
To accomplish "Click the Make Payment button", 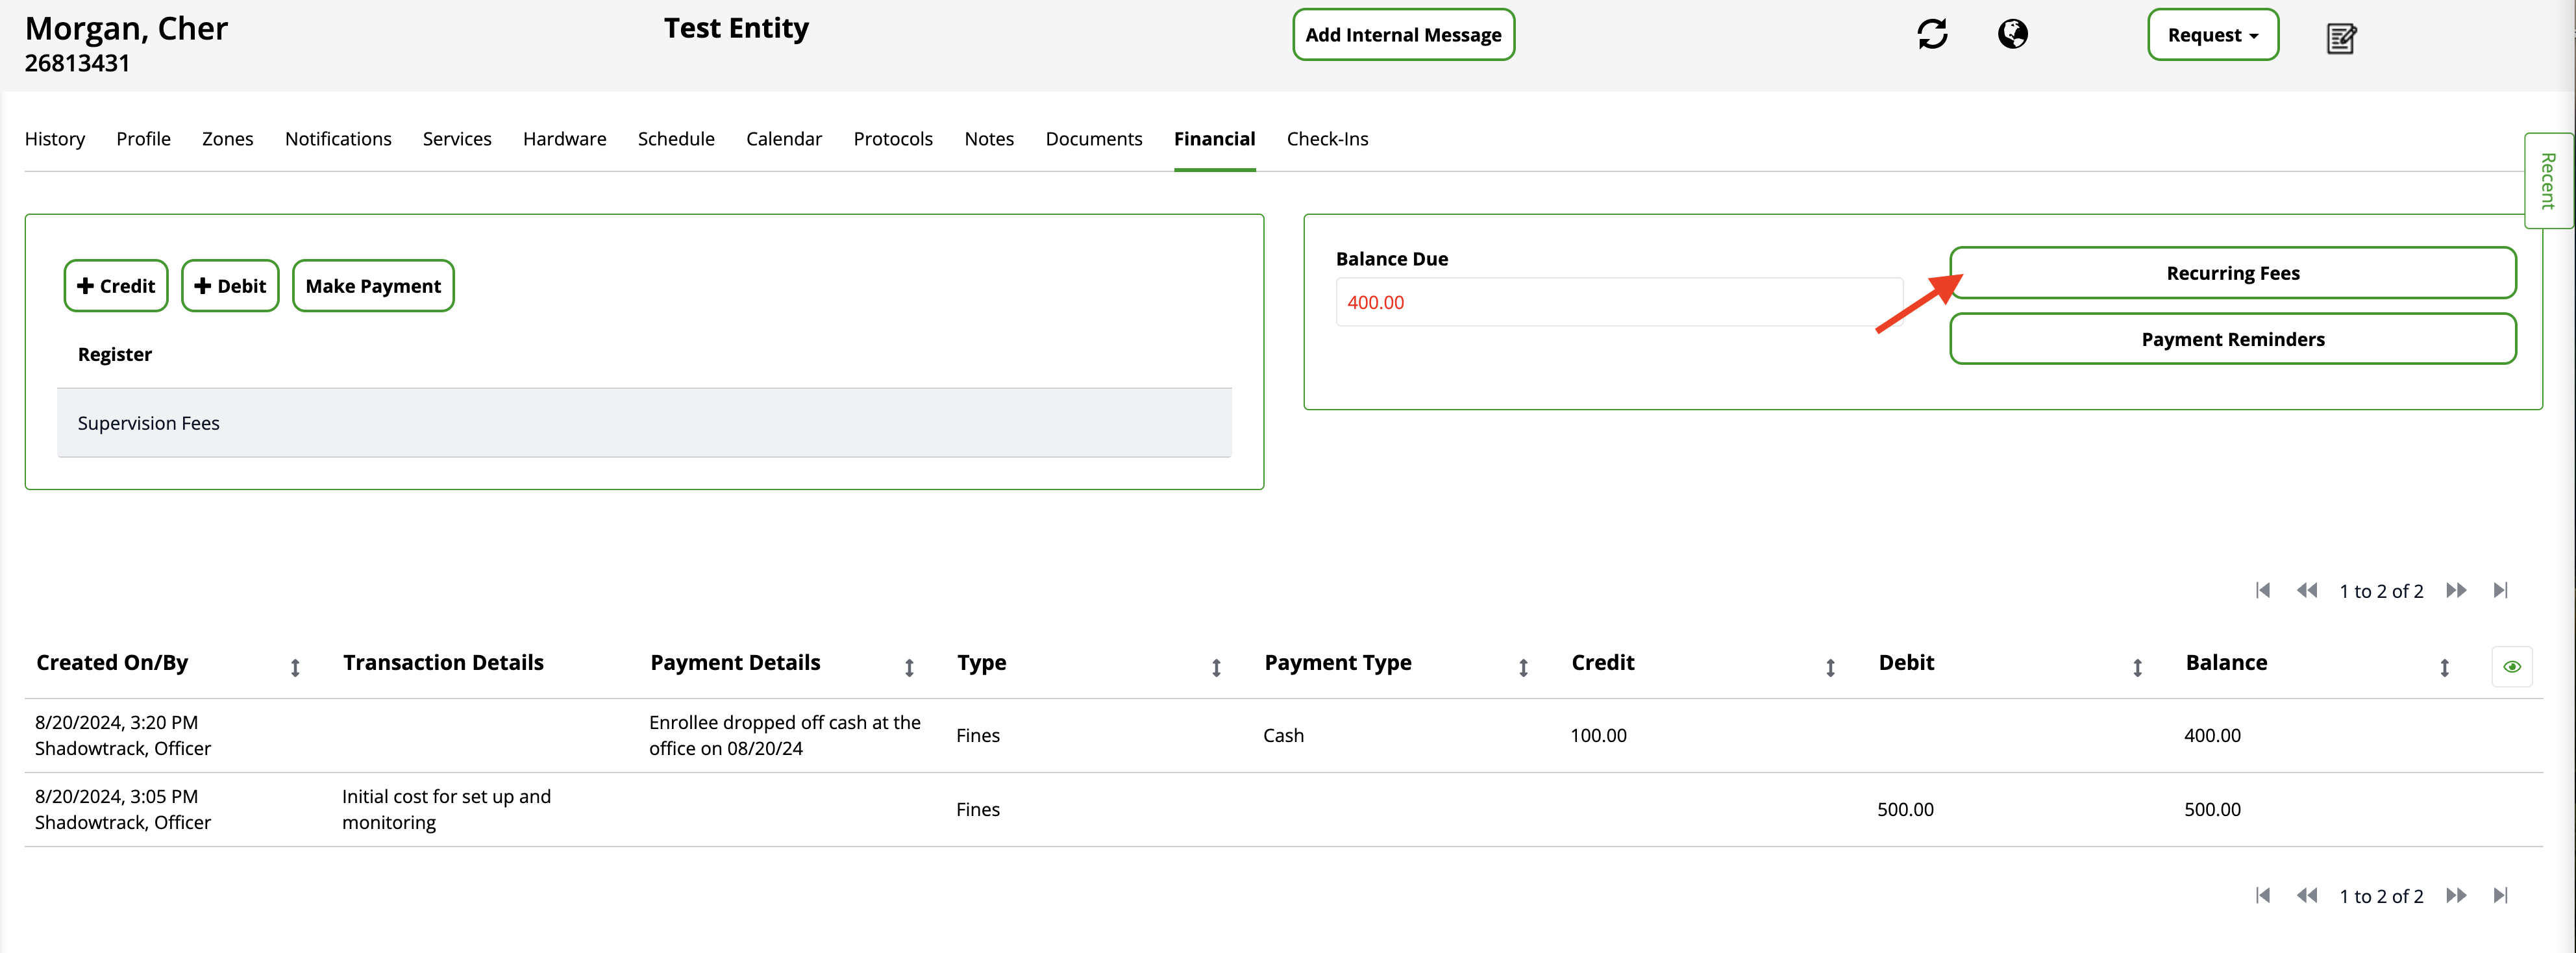I will pos(373,286).
